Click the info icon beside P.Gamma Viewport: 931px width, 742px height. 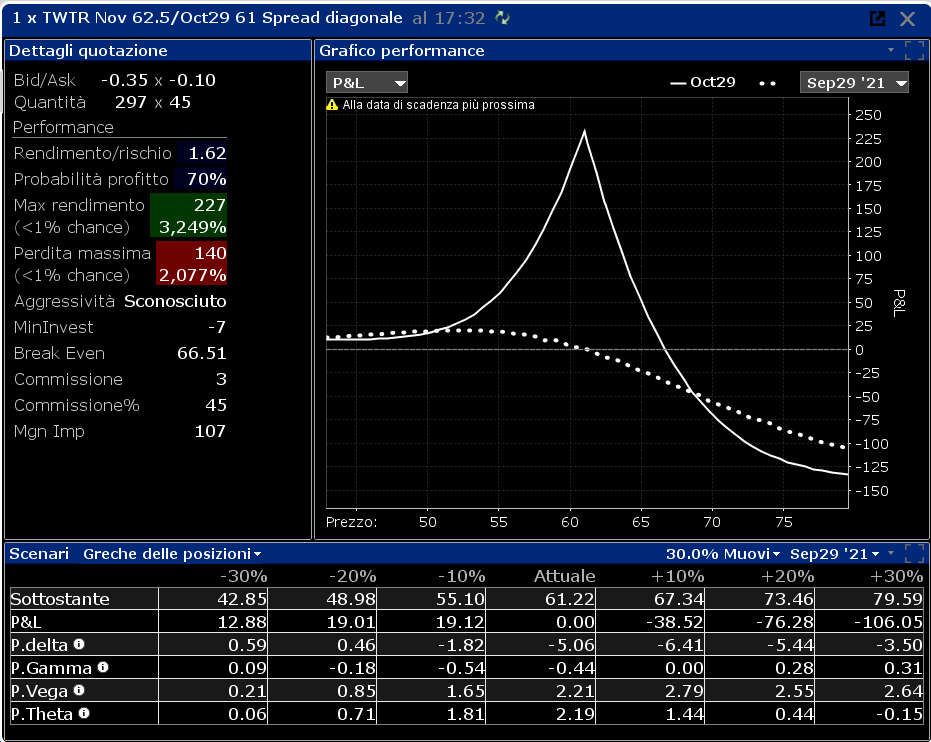click(x=103, y=667)
